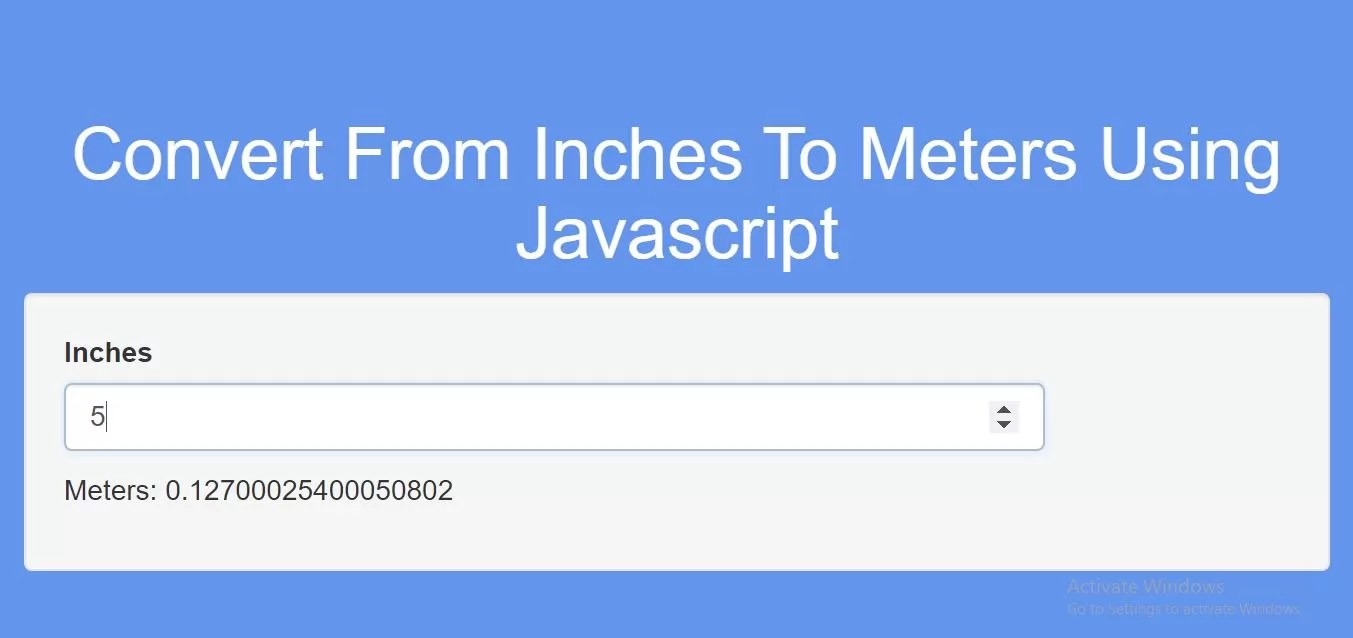The width and height of the screenshot is (1353, 638).
Task: Click the word 'Javascript' in the title
Action: 676,235
